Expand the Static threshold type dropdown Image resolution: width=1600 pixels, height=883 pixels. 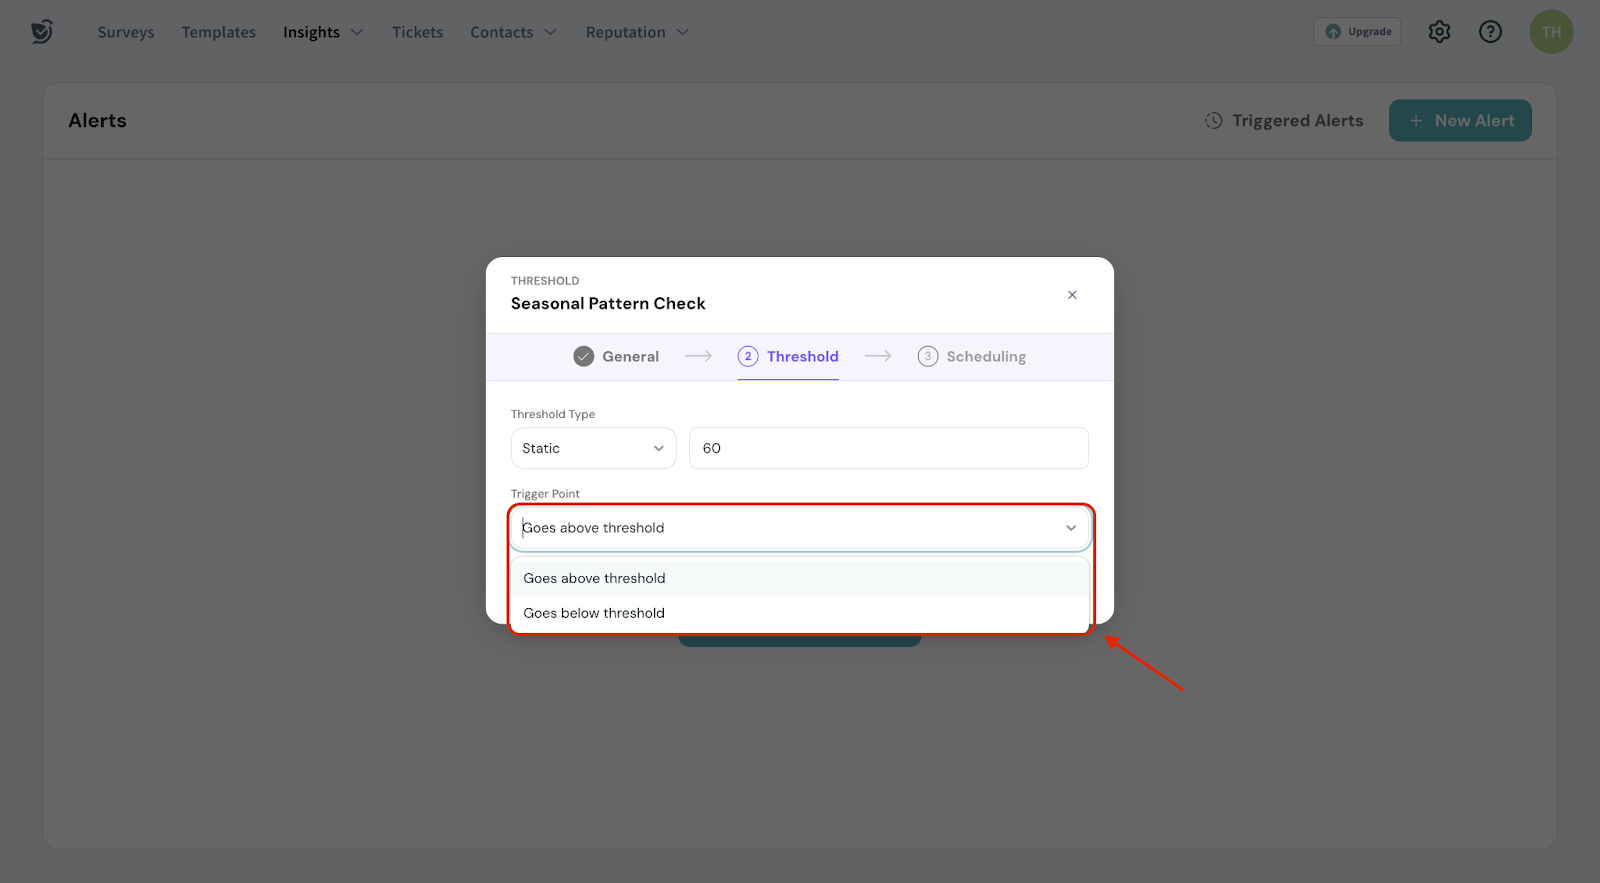[x=593, y=448]
